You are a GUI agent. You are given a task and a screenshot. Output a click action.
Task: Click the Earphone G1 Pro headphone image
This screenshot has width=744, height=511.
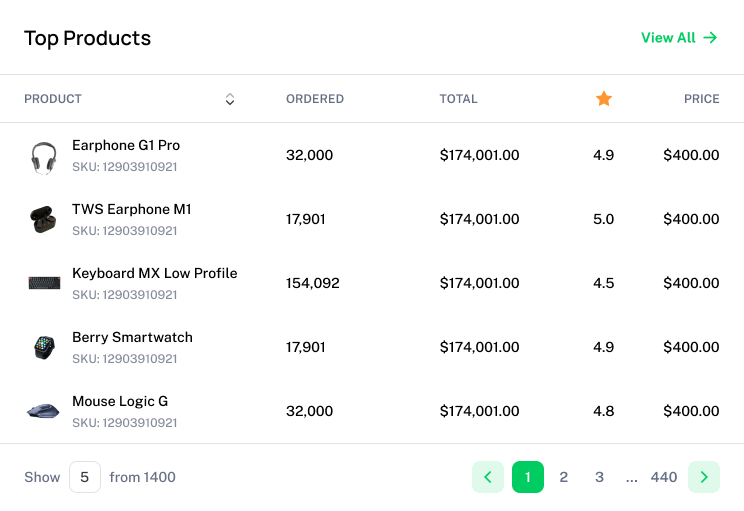[x=44, y=157]
